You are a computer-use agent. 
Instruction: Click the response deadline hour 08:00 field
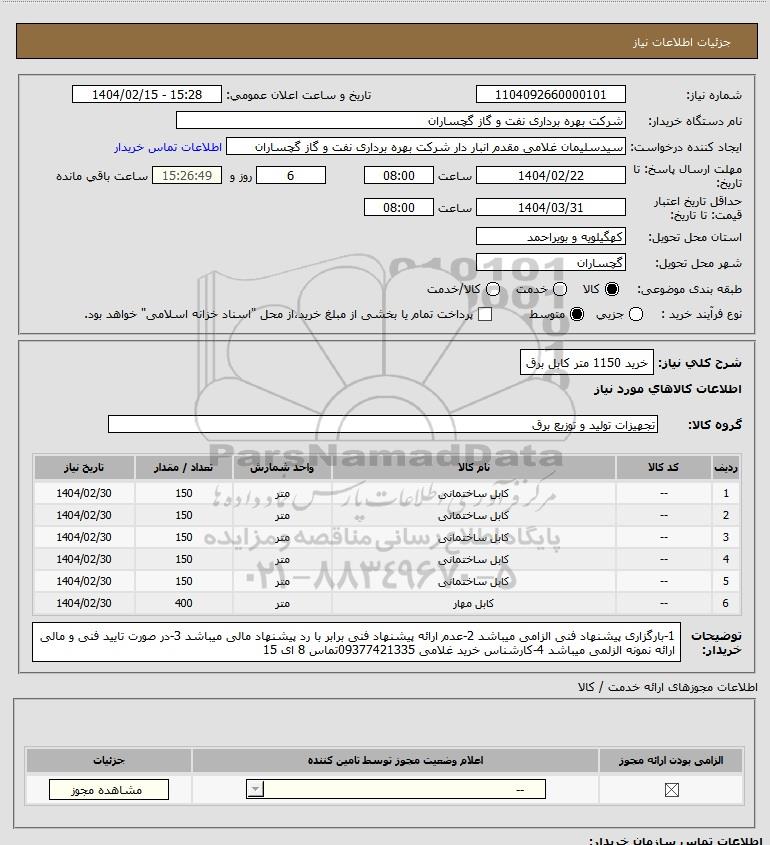tap(399, 176)
